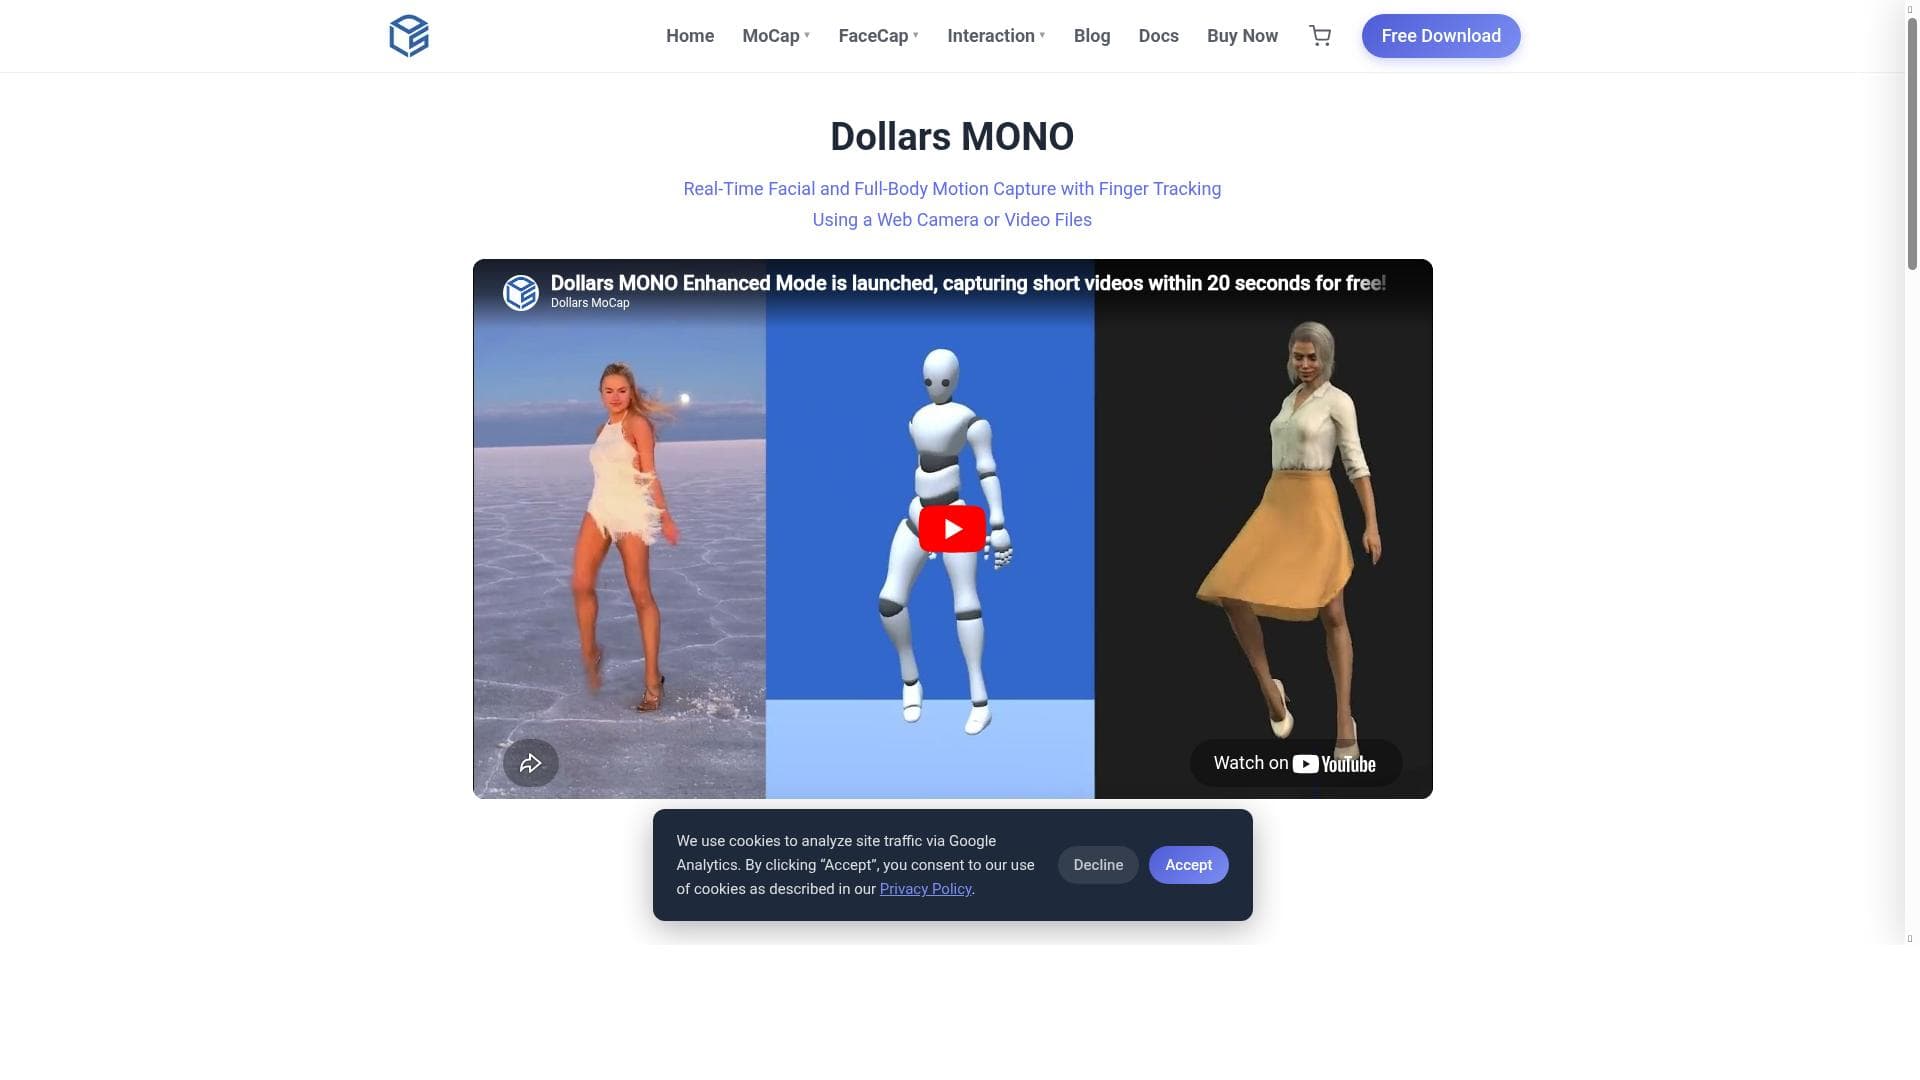Screen dimensions: 1920x1080
Task: Open the shopping cart icon
Action: tap(1320, 36)
